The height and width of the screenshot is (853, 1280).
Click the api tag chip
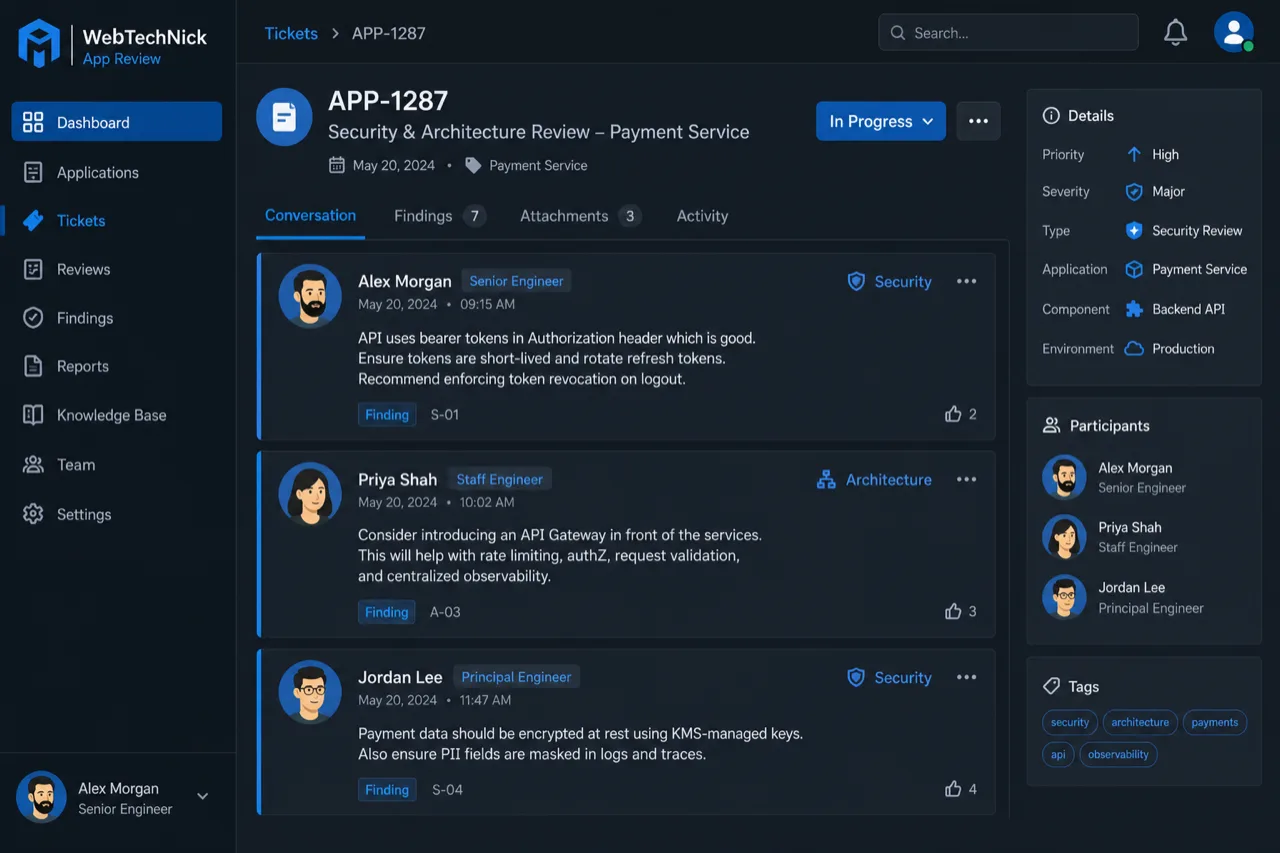point(1058,754)
